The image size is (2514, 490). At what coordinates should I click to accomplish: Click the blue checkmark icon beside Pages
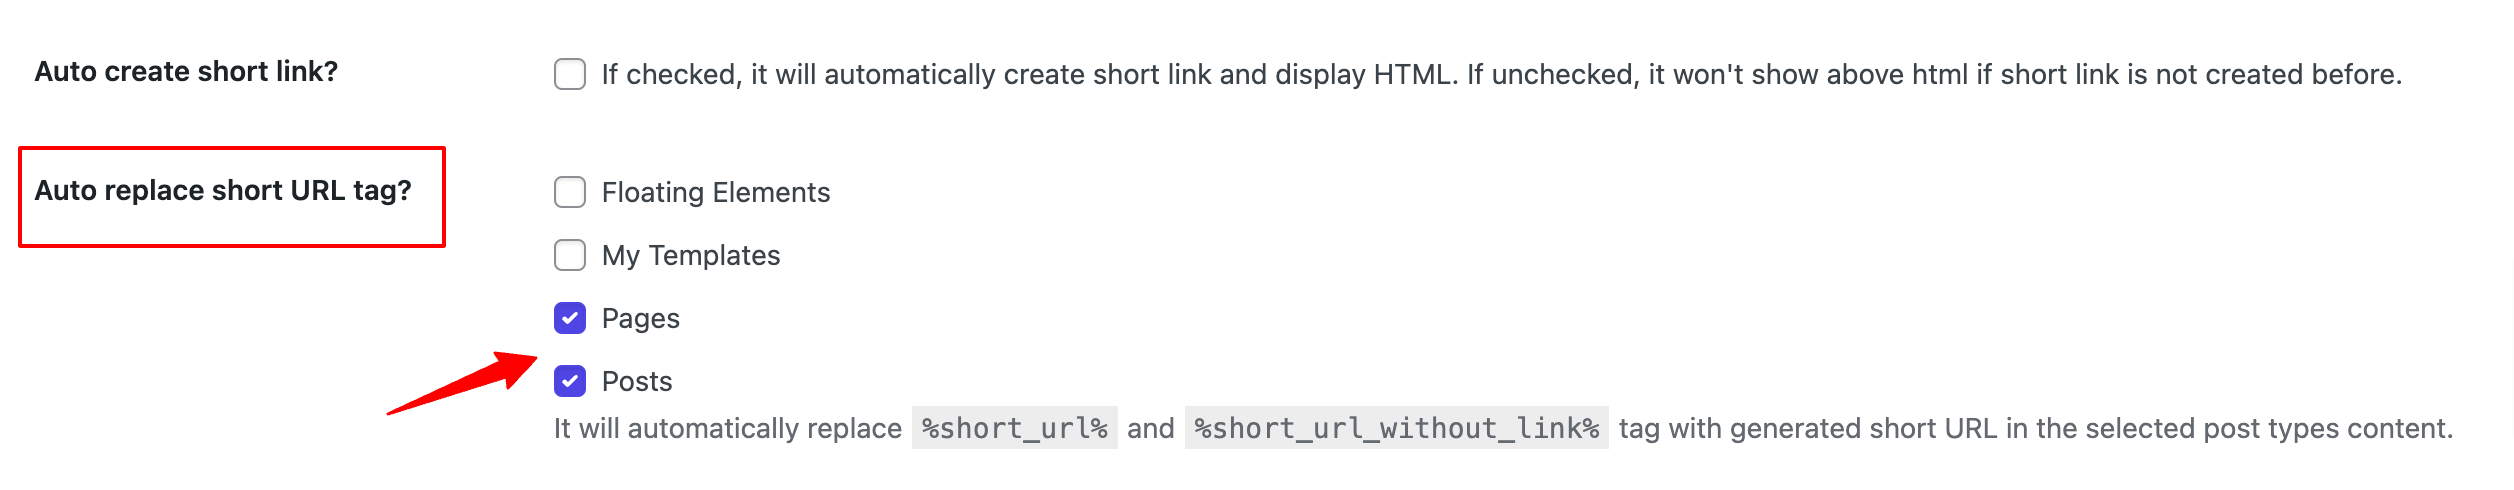[x=570, y=318]
